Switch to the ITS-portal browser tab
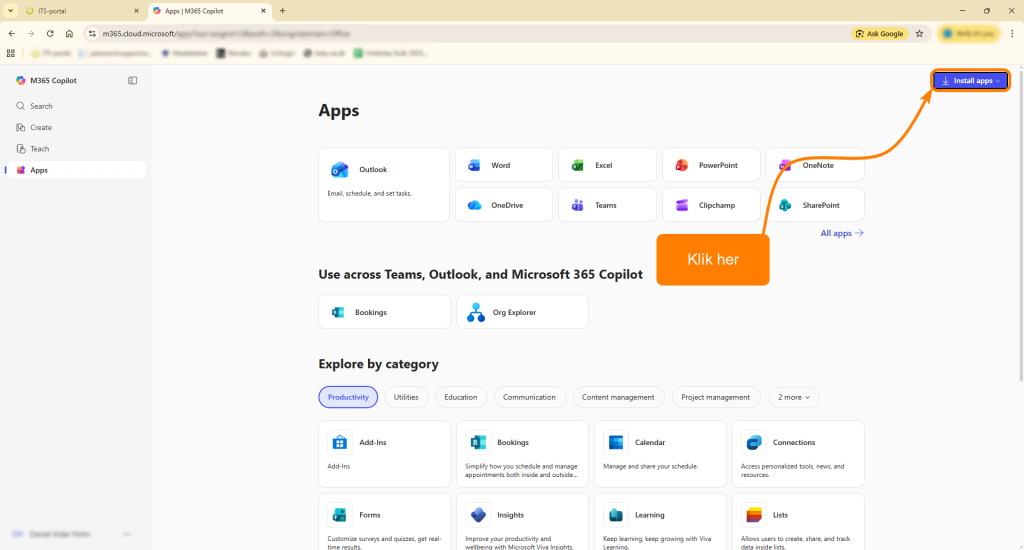Viewport: 1024px width, 550px height. point(80,10)
